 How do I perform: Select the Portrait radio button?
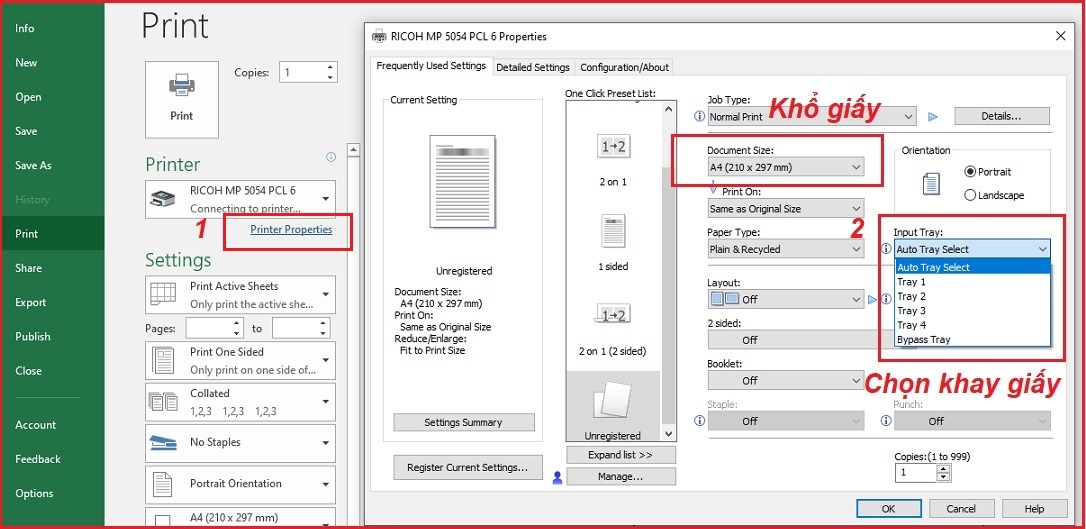(970, 172)
